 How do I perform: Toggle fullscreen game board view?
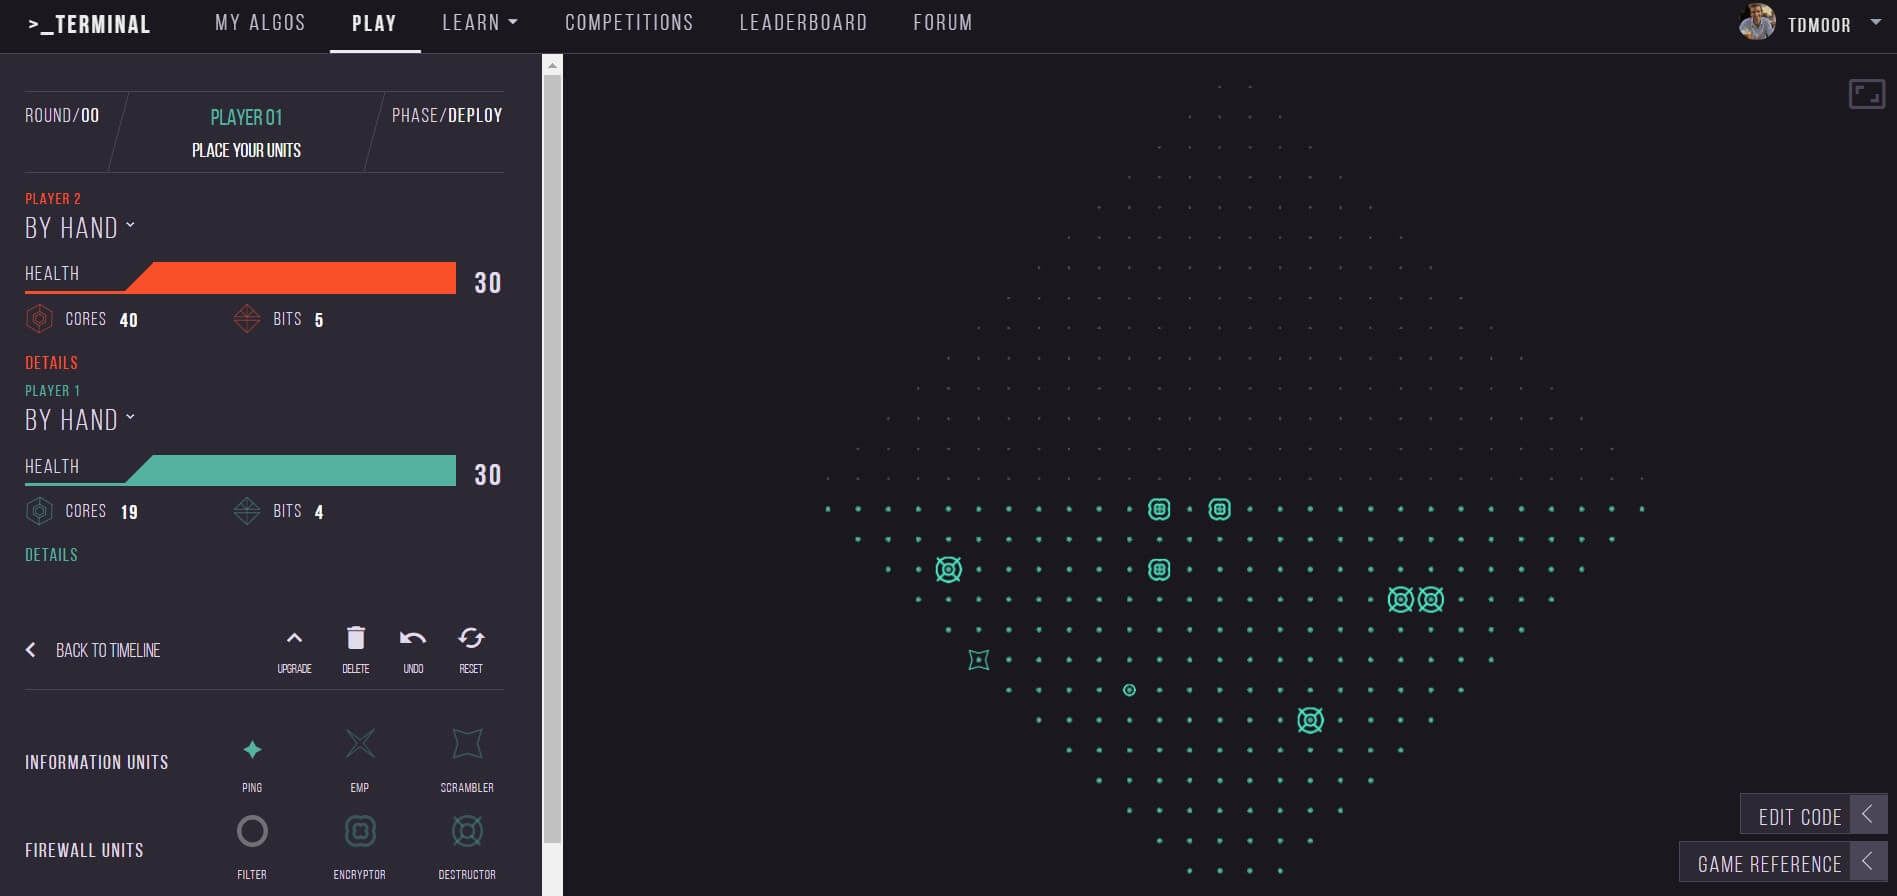click(x=1867, y=94)
